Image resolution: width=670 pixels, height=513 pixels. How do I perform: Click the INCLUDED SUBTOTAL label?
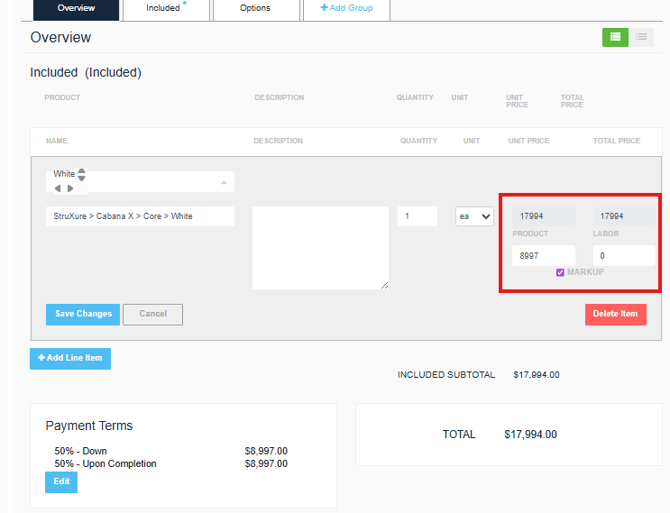coord(446,375)
